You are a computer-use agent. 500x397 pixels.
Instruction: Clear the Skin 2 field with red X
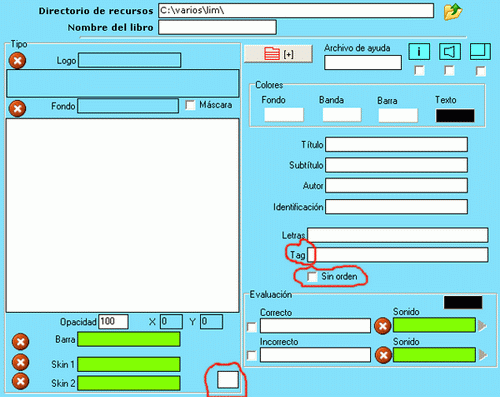click(20, 381)
